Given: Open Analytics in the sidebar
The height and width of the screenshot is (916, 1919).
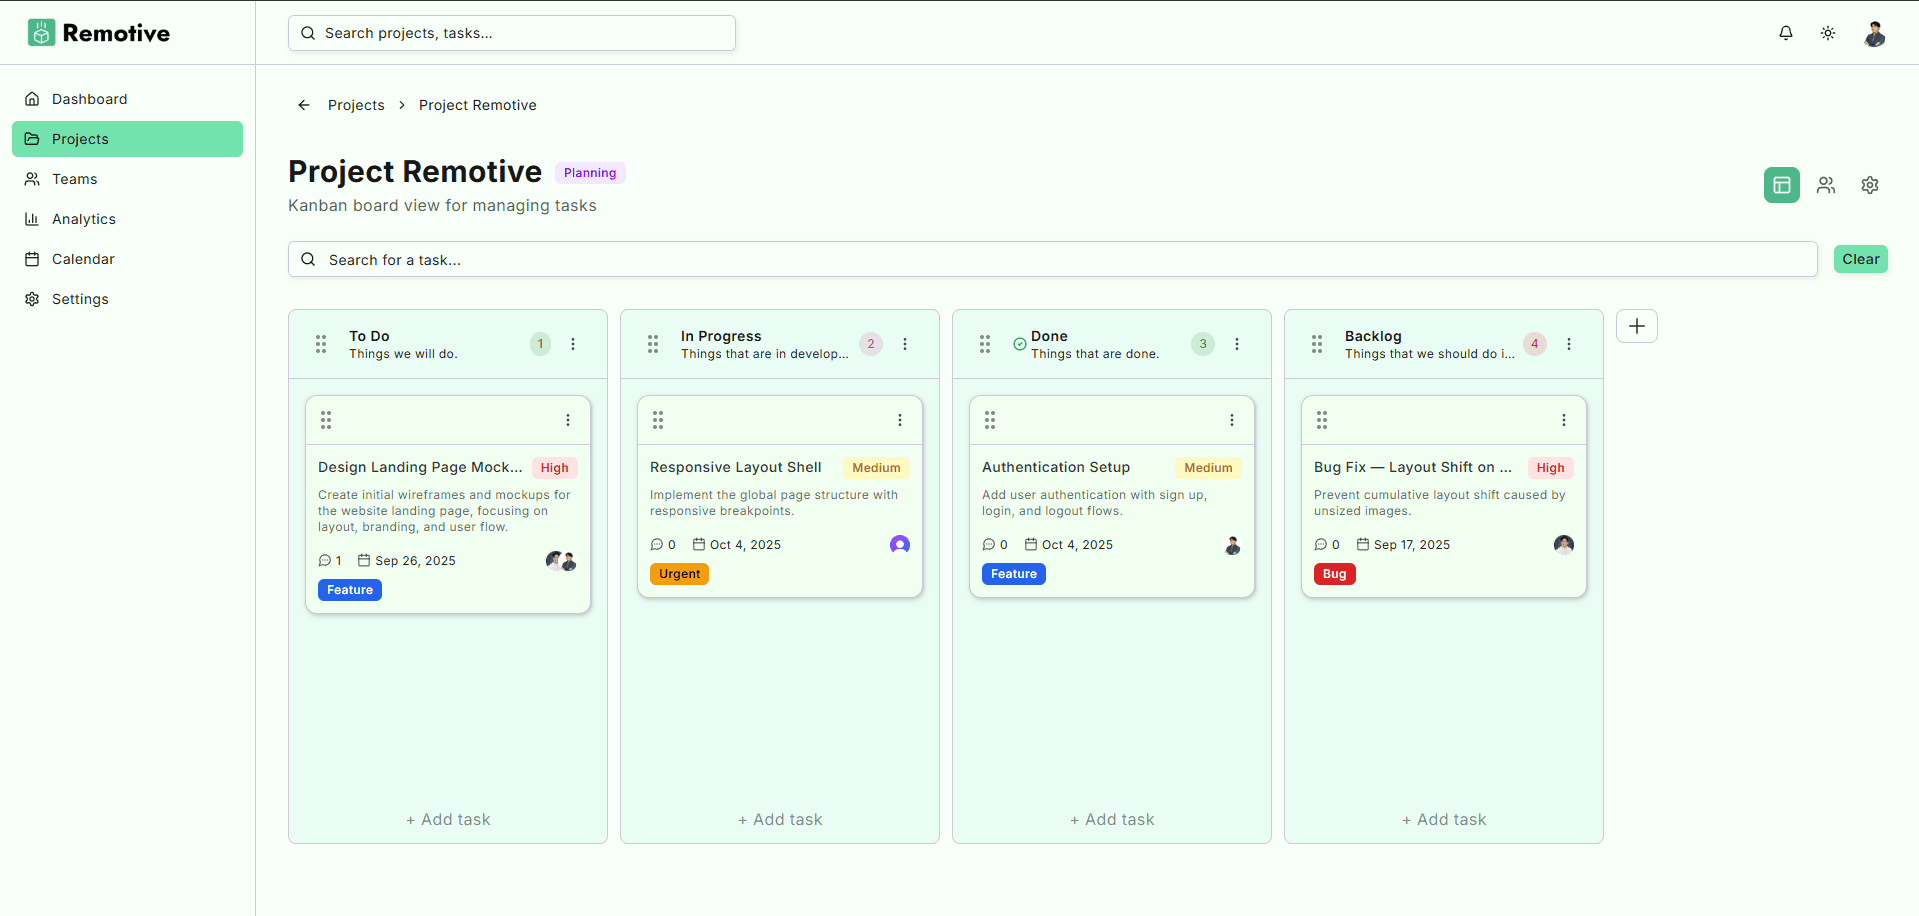Looking at the screenshot, I should [84, 219].
